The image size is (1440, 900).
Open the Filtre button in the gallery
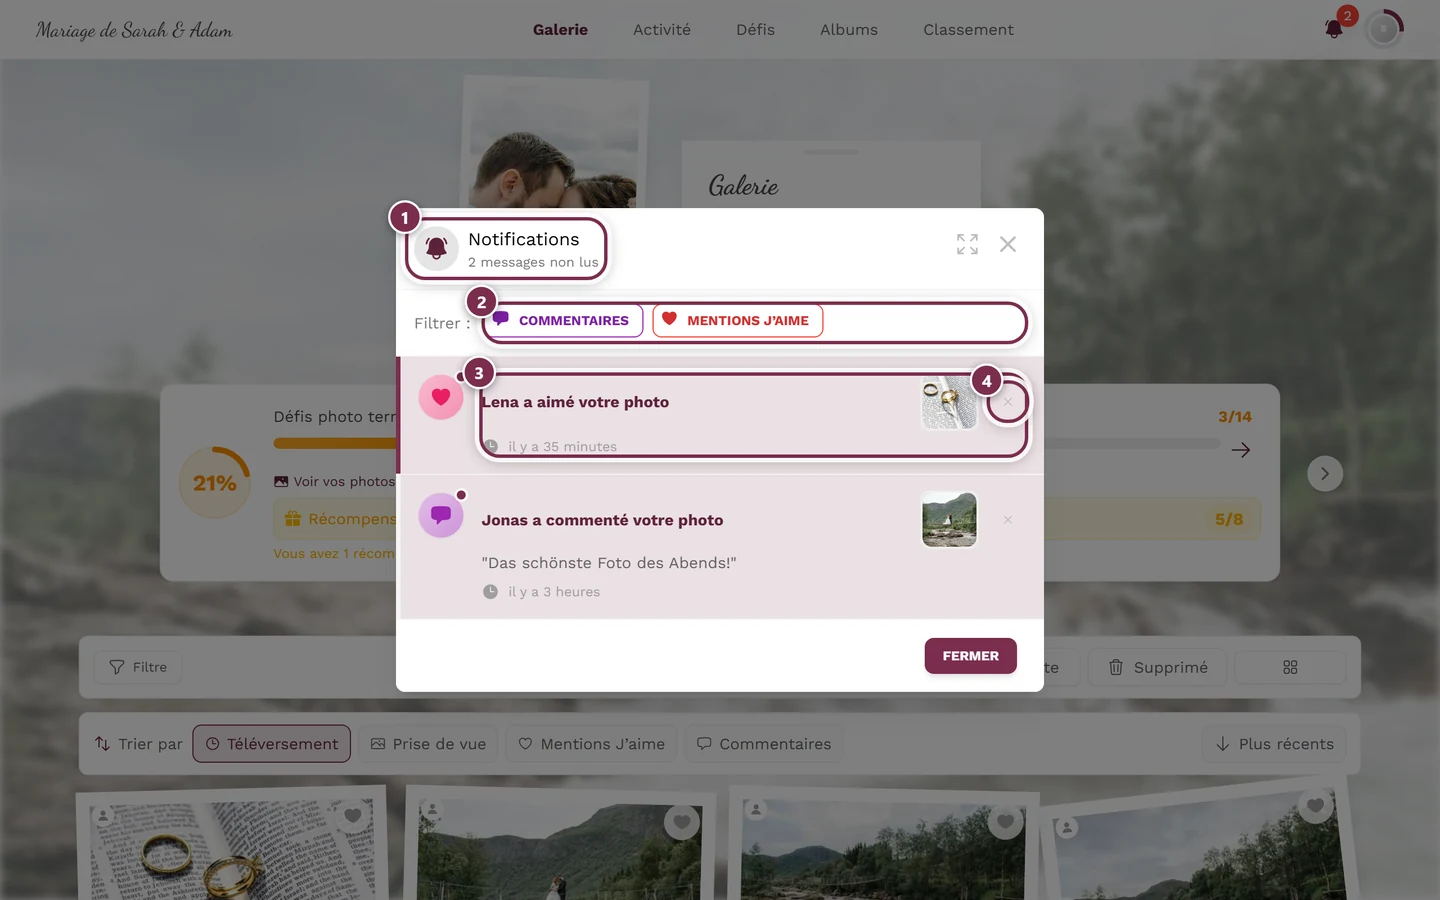coord(138,667)
